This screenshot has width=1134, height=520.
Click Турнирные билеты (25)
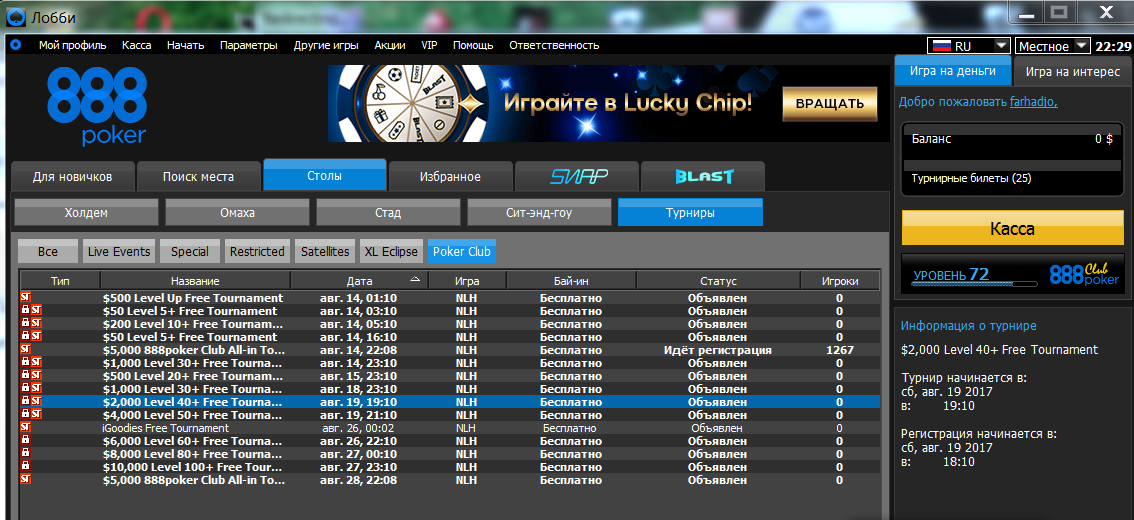click(x=971, y=177)
